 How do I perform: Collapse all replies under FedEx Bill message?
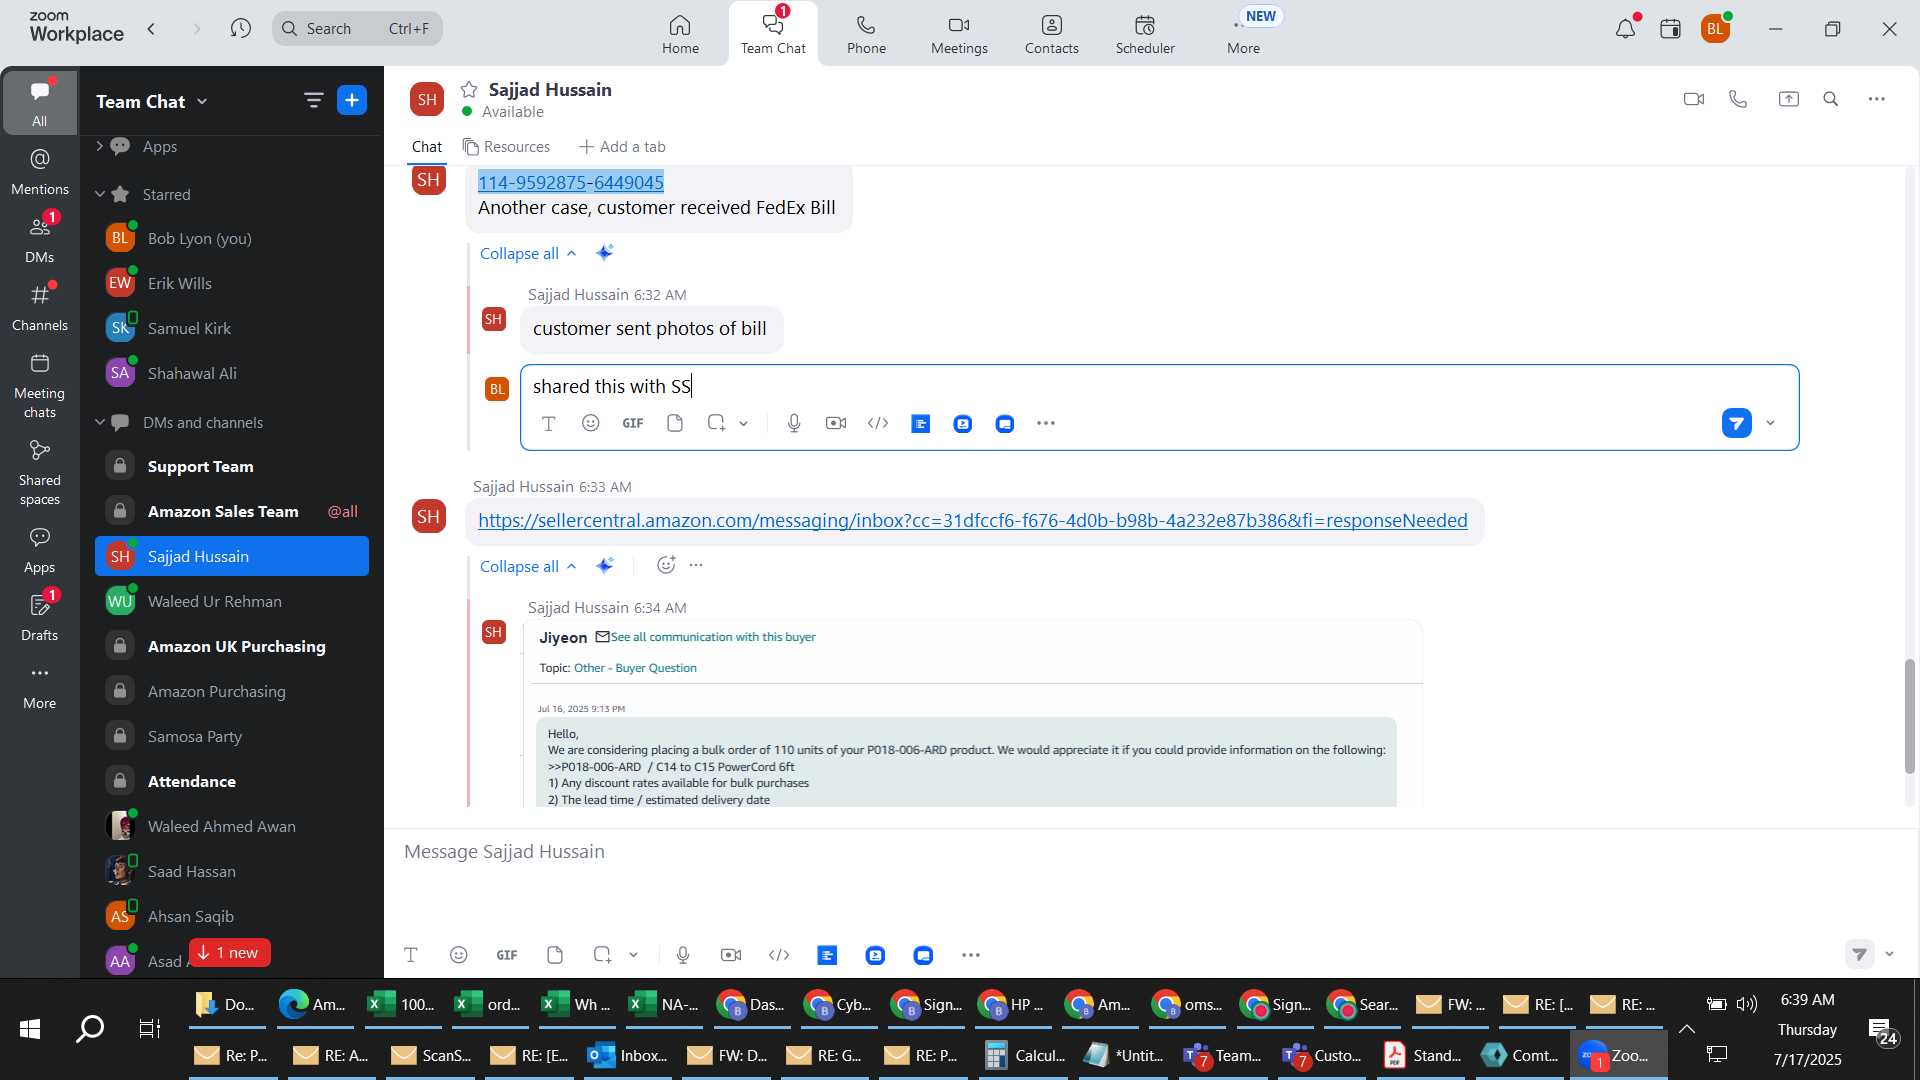pos(528,254)
